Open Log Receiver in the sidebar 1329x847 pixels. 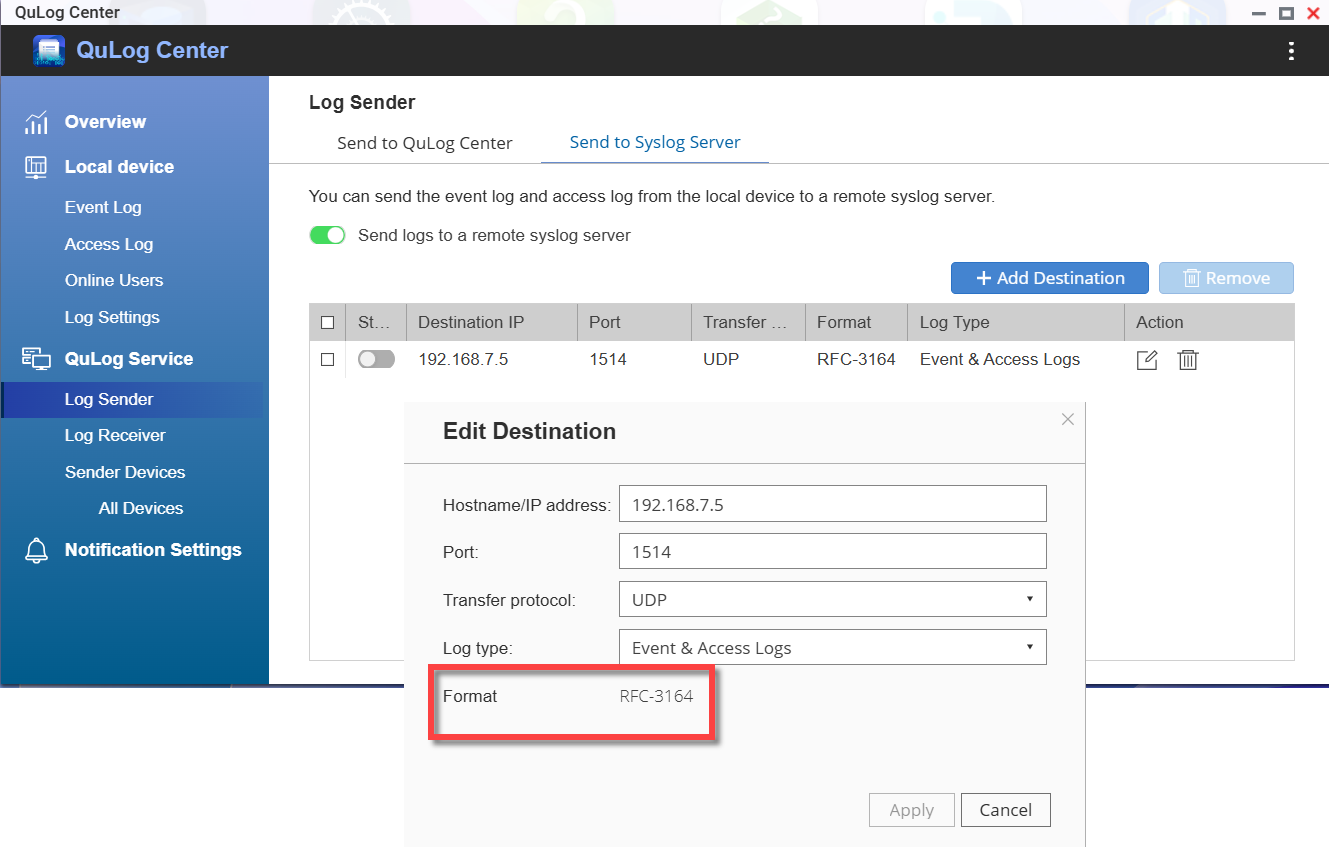point(115,436)
